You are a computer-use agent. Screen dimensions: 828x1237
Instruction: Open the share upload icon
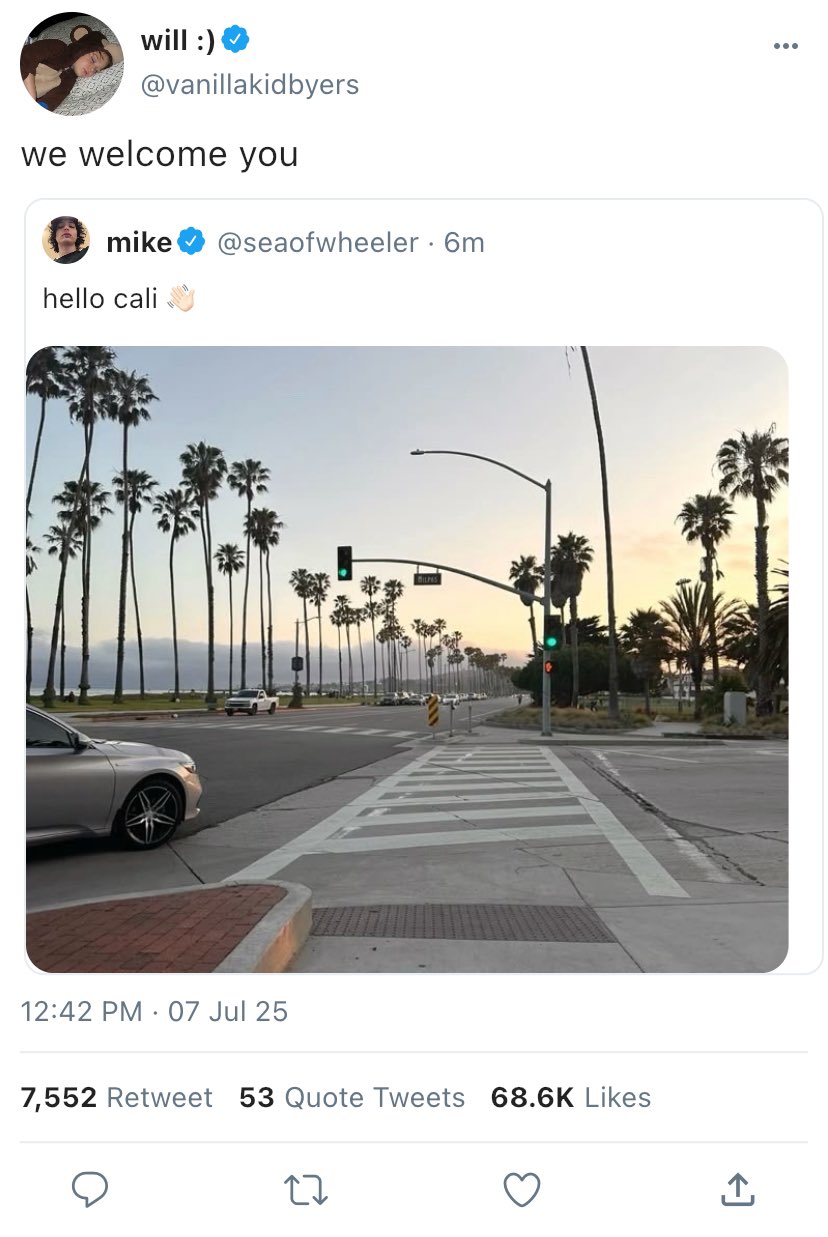pos(736,1188)
